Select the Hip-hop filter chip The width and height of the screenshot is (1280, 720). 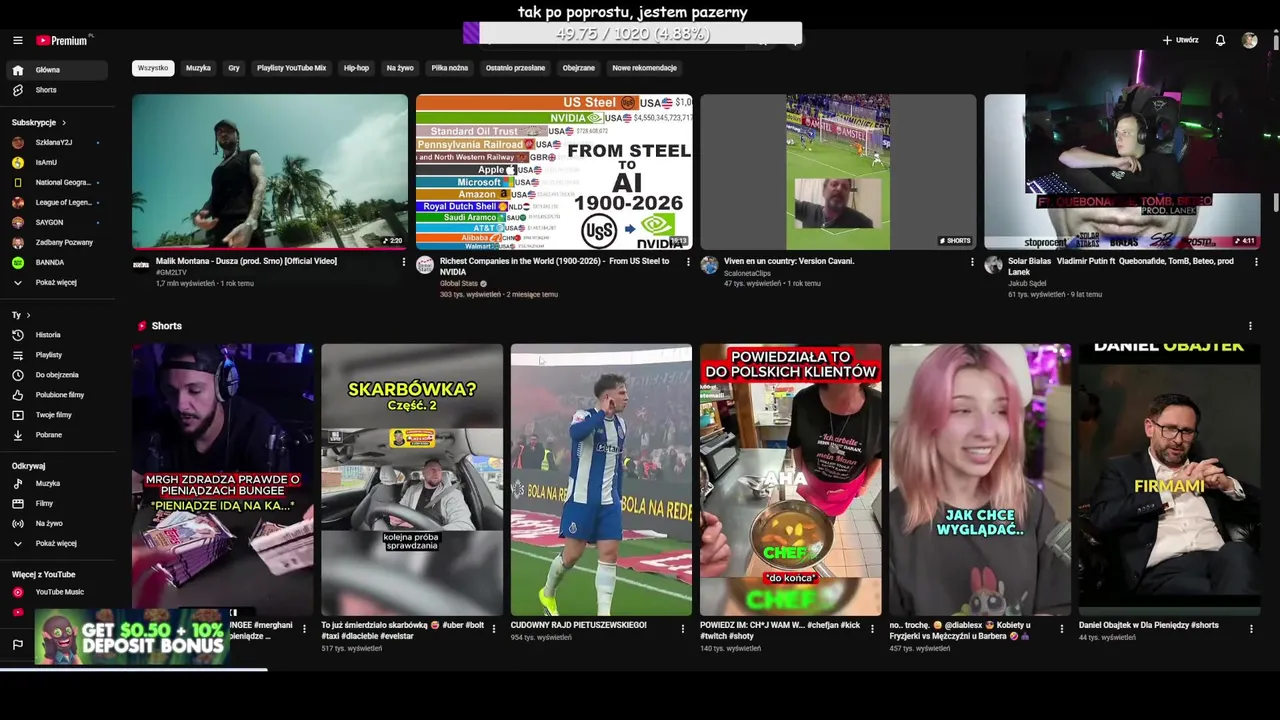[356, 68]
